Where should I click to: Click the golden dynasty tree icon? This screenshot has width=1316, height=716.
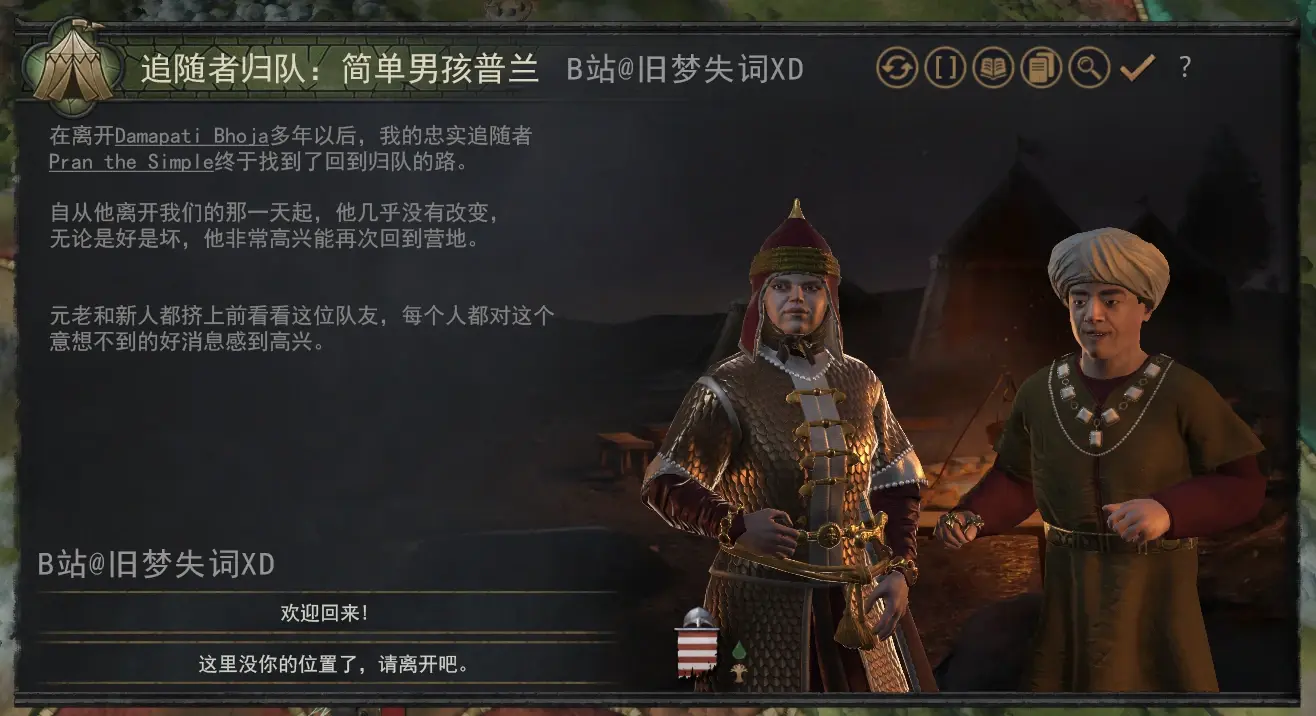(739, 672)
